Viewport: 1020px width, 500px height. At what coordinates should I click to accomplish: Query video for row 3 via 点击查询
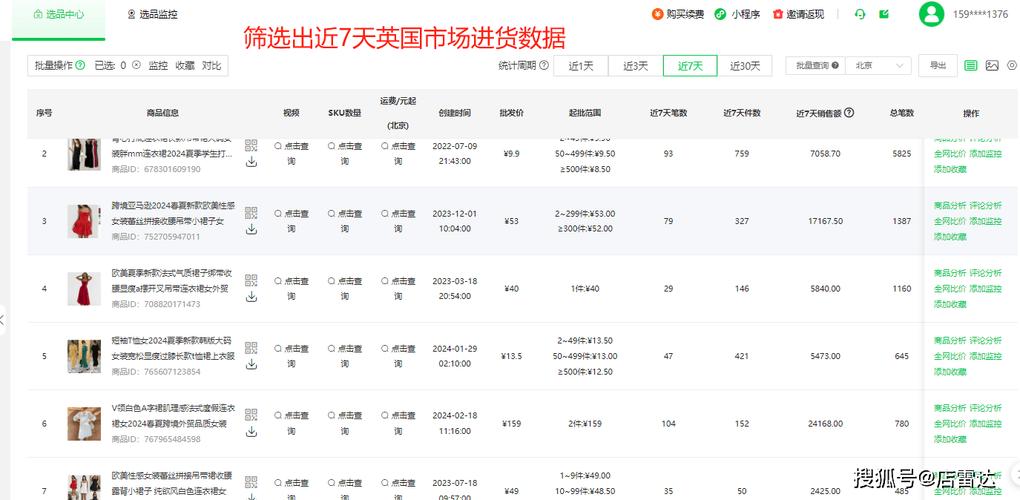point(291,220)
